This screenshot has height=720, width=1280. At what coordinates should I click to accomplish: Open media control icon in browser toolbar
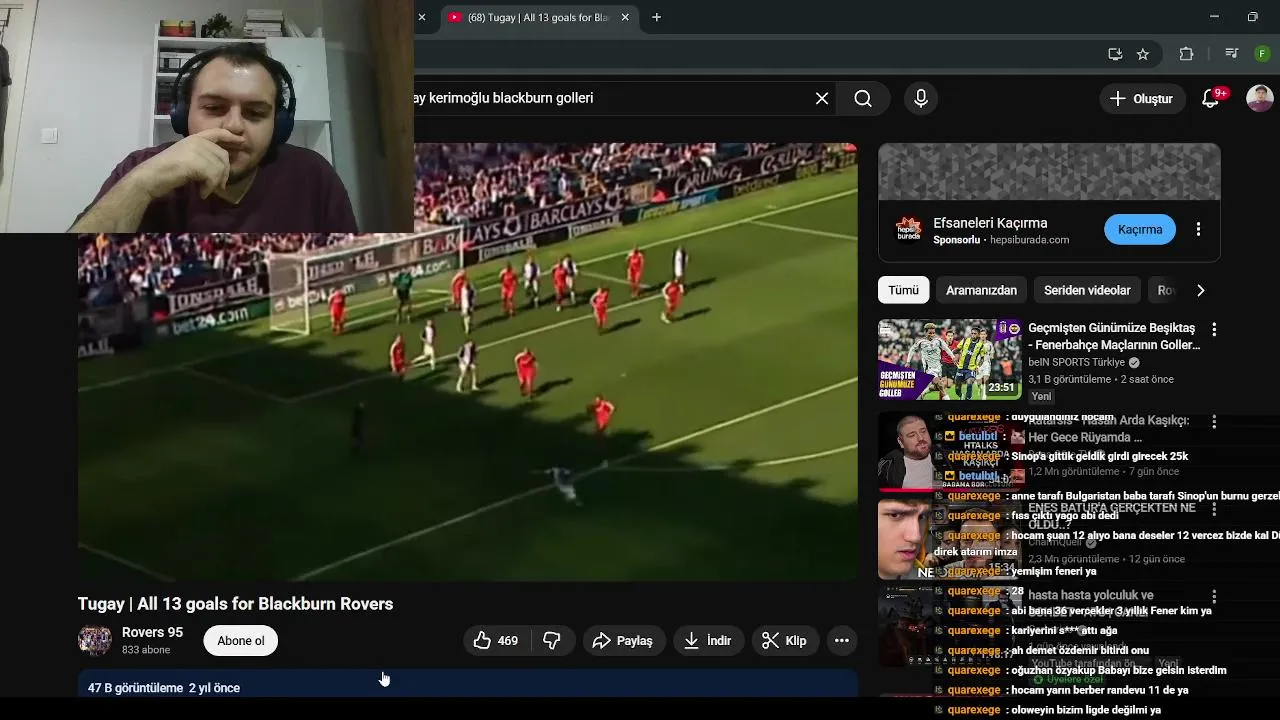point(1231,54)
